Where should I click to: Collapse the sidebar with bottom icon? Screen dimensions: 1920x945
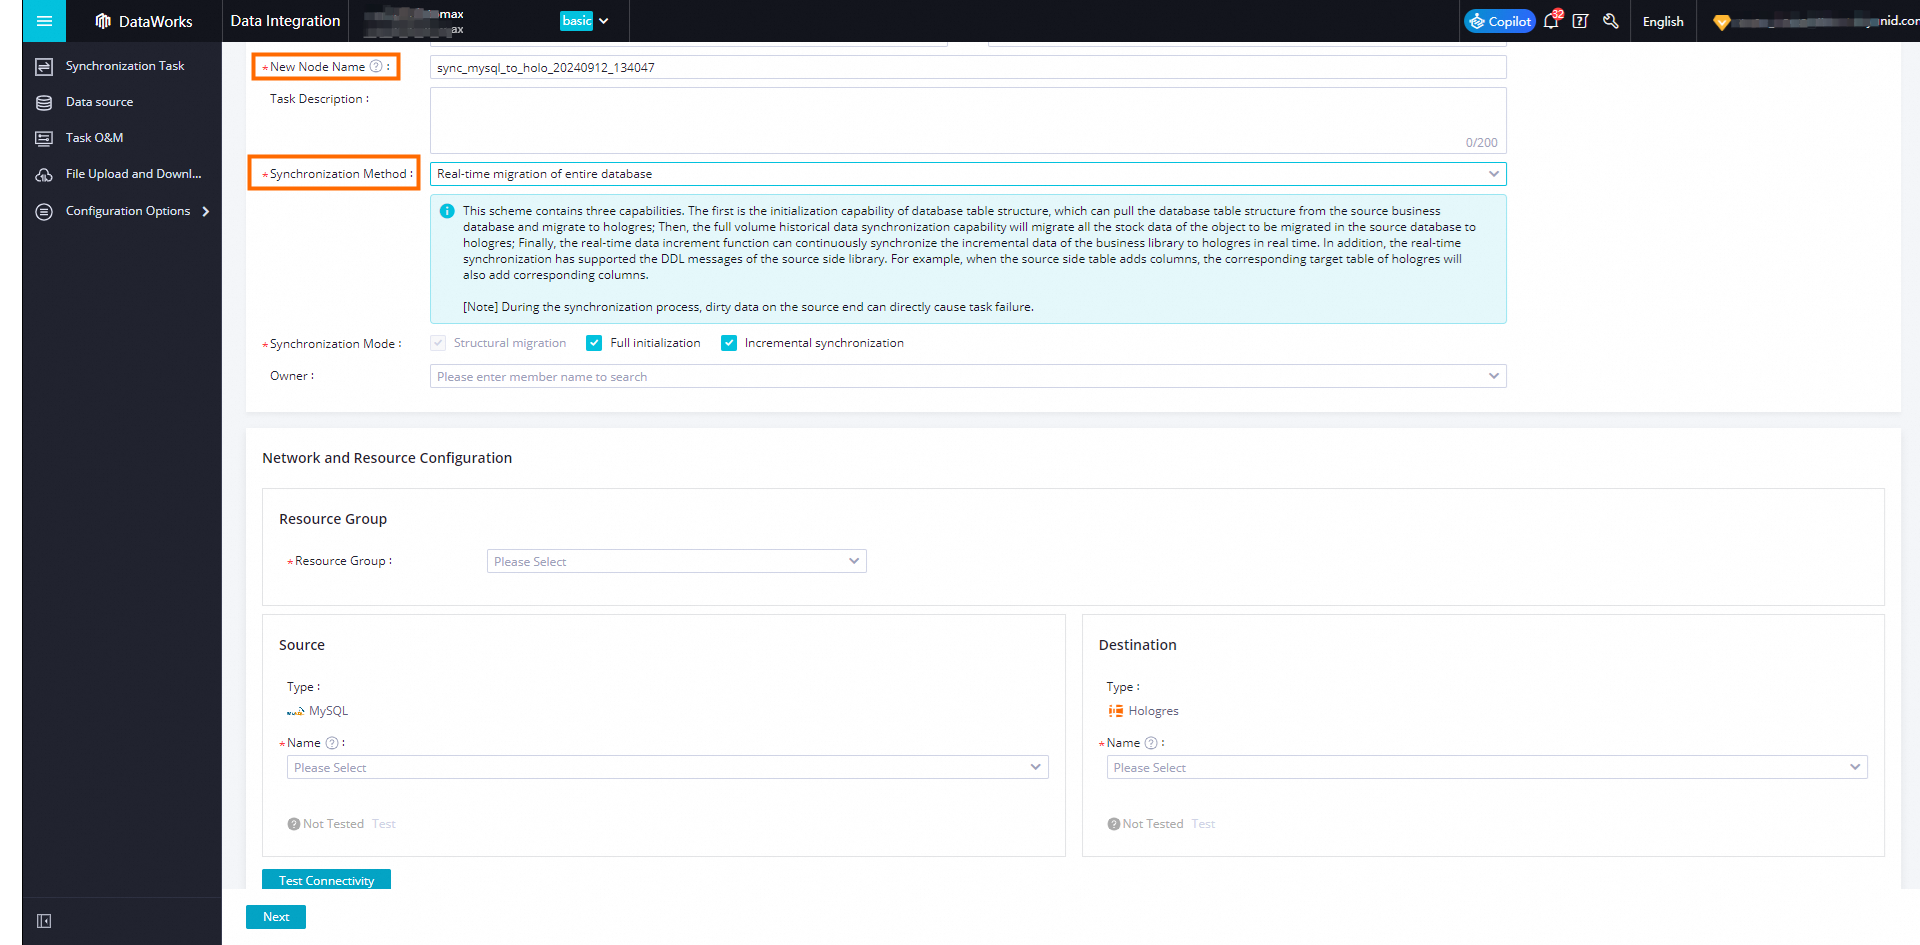coord(44,921)
